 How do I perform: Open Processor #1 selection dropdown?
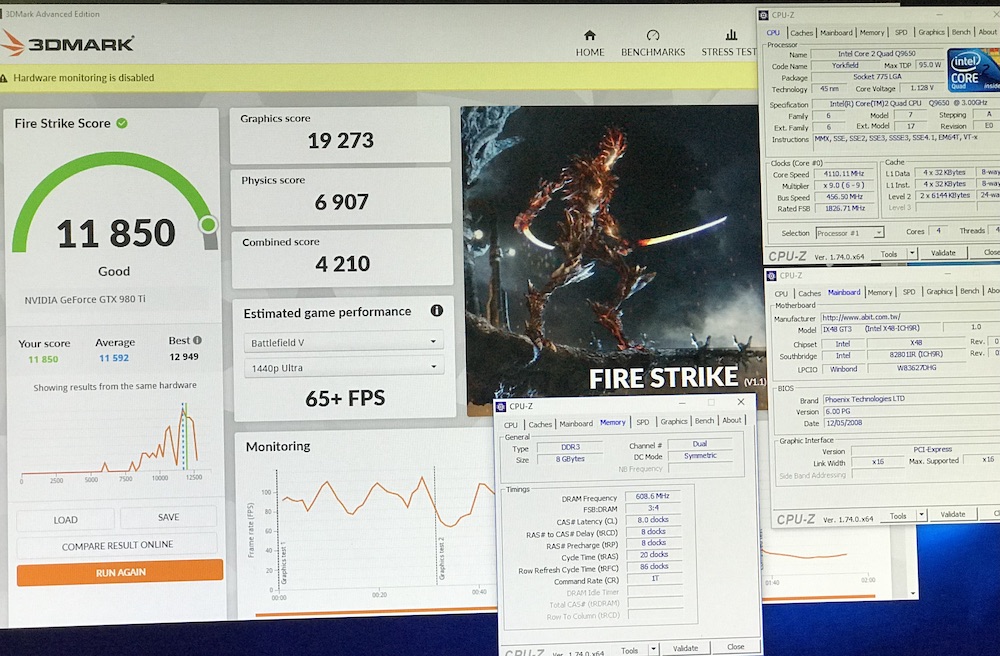(x=848, y=233)
